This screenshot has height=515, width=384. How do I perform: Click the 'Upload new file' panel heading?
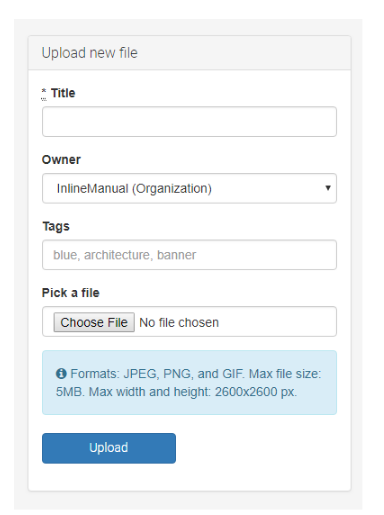point(90,53)
